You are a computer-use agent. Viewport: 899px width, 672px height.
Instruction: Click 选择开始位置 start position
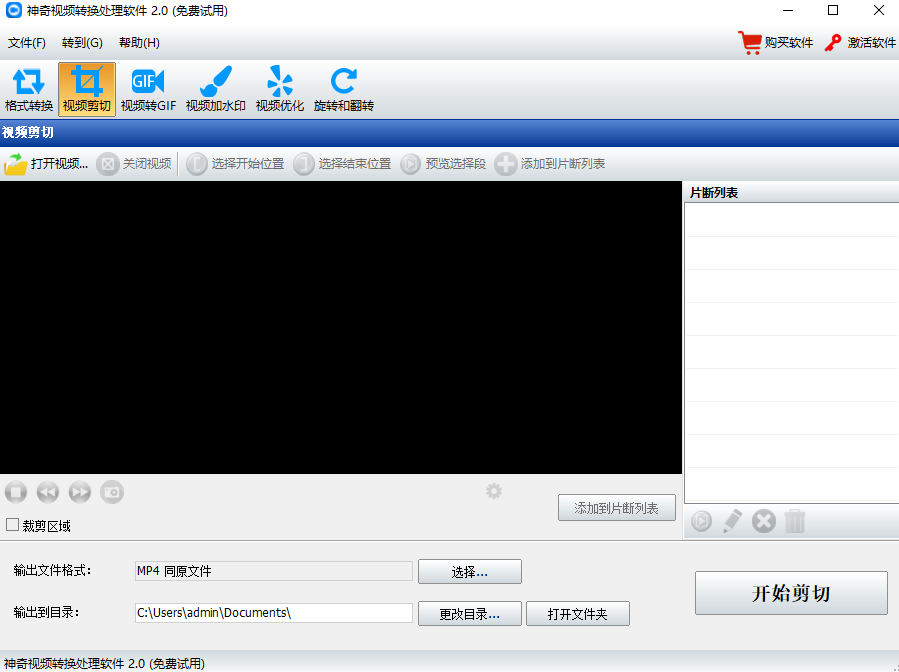pyautogui.click(x=235, y=164)
